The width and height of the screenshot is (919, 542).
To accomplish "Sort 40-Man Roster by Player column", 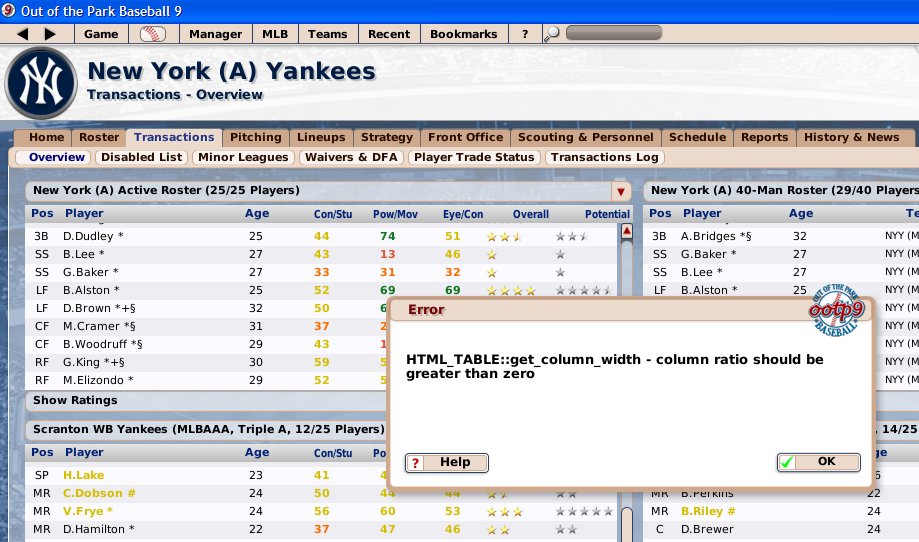I will click(702, 213).
